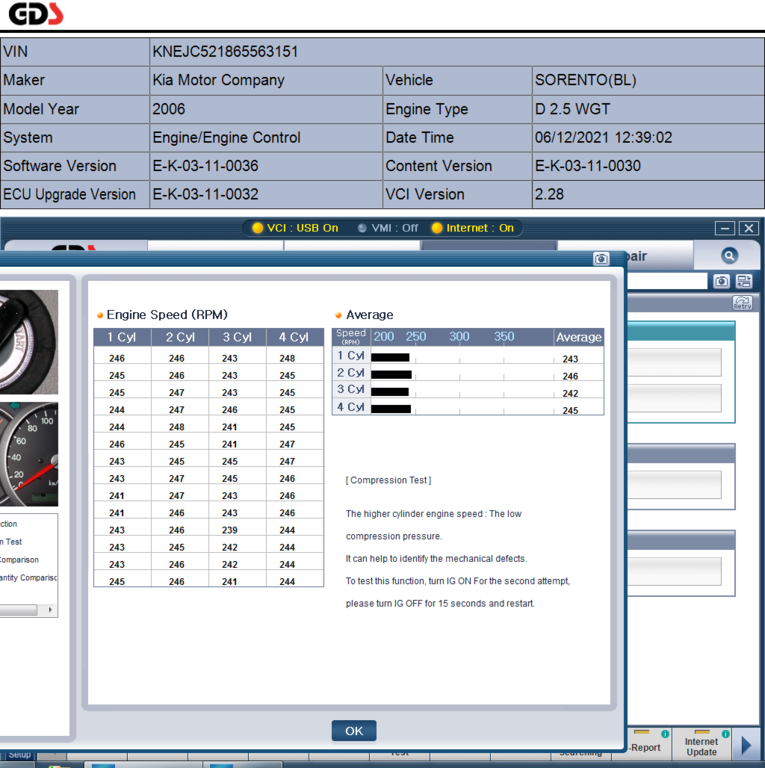Viewport: 765px width, 768px height.
Task: Select the 'antity Comparison' list item
Action: click(28, 577)
